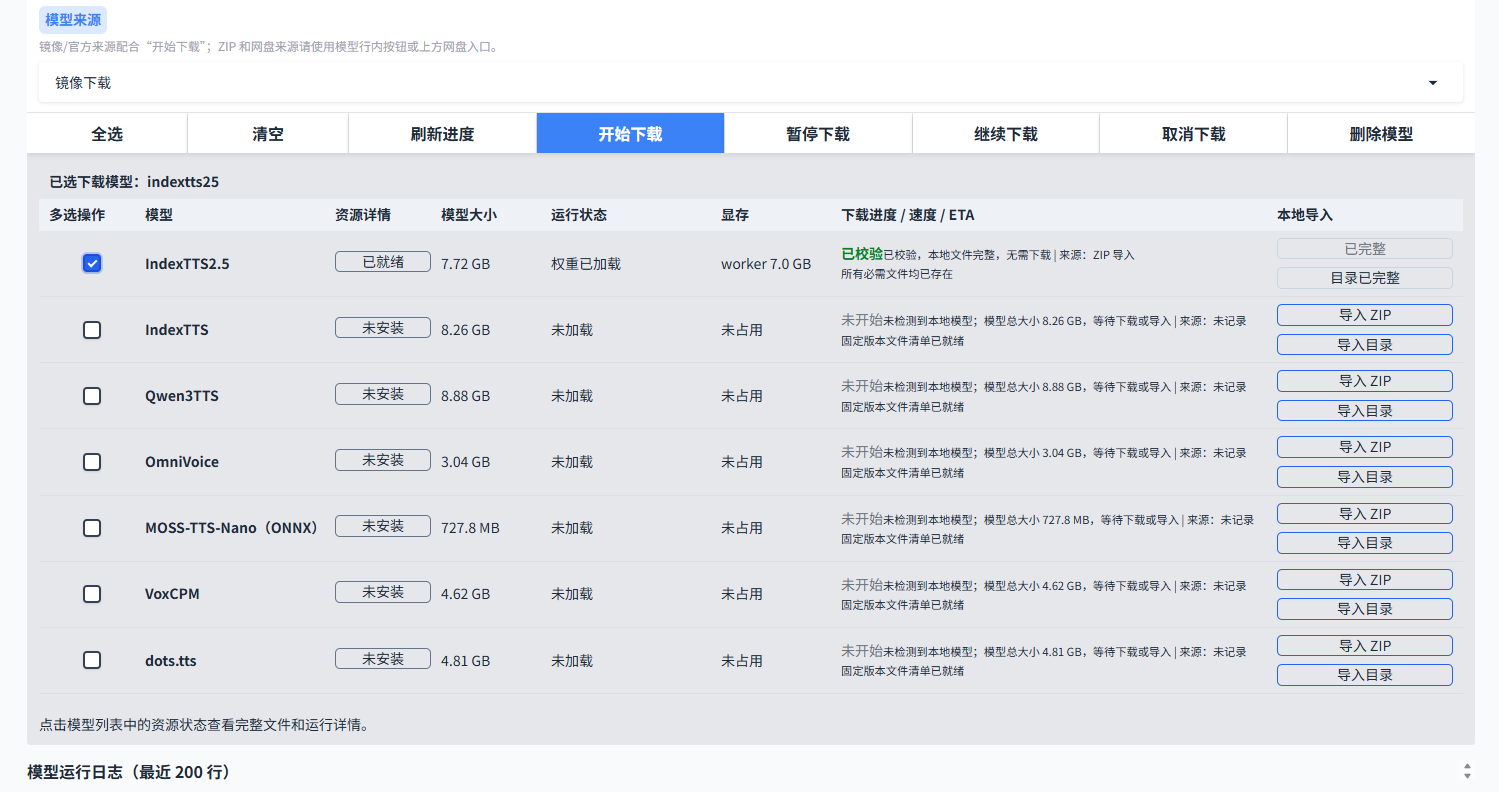Click 导入 ZIP for OmniVoice
The height and width of the screenshot is (792, 1499).
click(x=1365, y=447)
